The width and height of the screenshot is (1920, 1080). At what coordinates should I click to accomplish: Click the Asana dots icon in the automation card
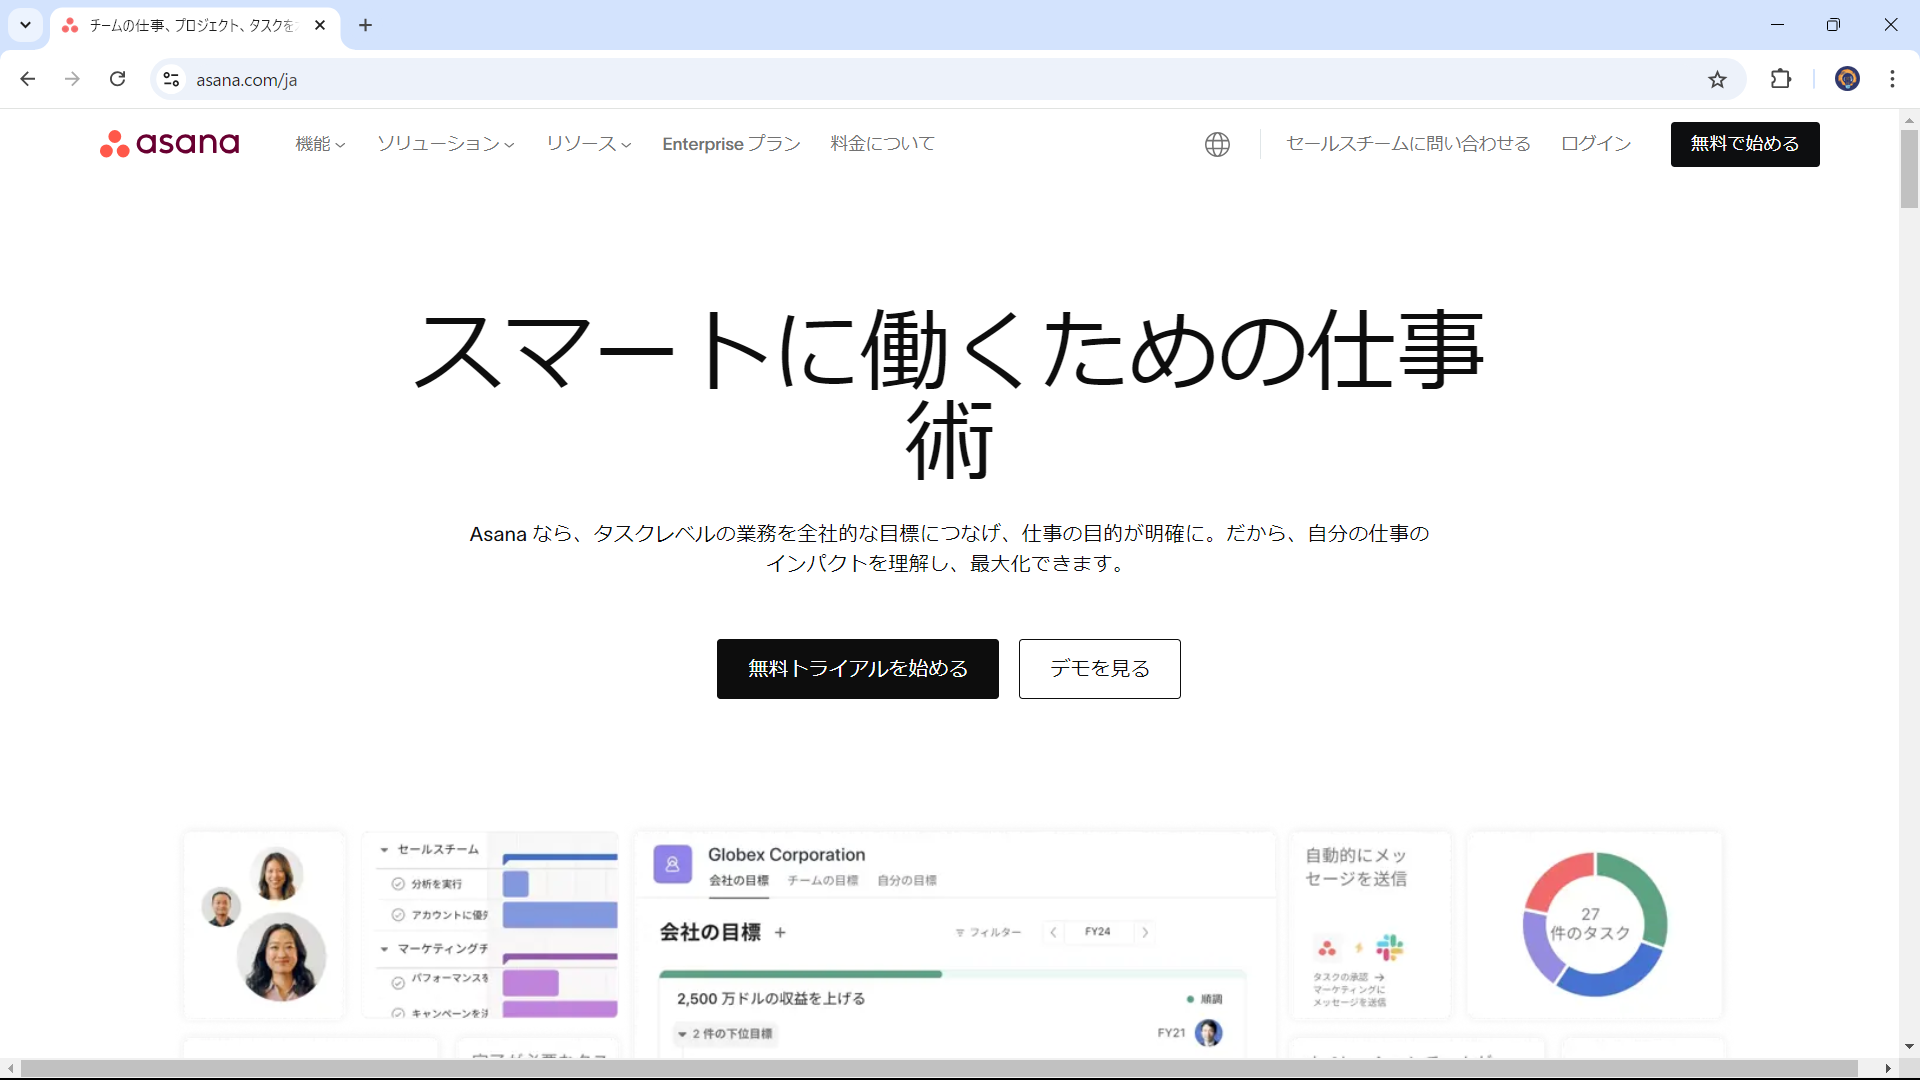pyautogui.click(x=1327, y=947)
